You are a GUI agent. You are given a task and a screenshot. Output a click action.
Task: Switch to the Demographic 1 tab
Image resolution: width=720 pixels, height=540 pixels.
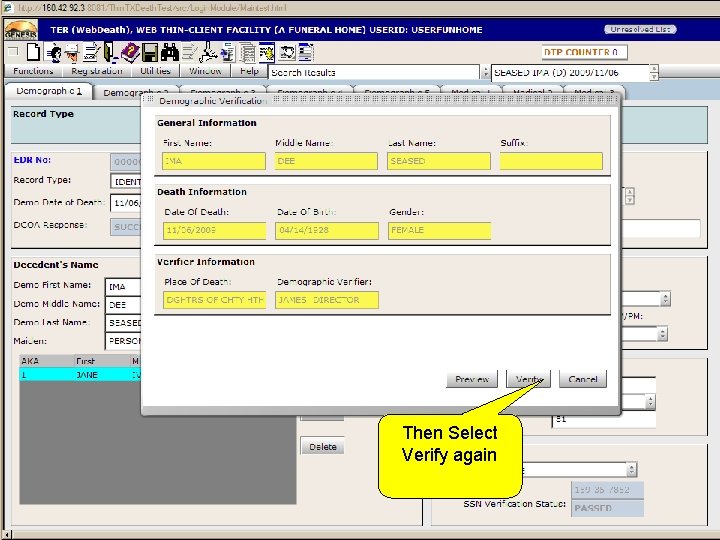(49, 91)
